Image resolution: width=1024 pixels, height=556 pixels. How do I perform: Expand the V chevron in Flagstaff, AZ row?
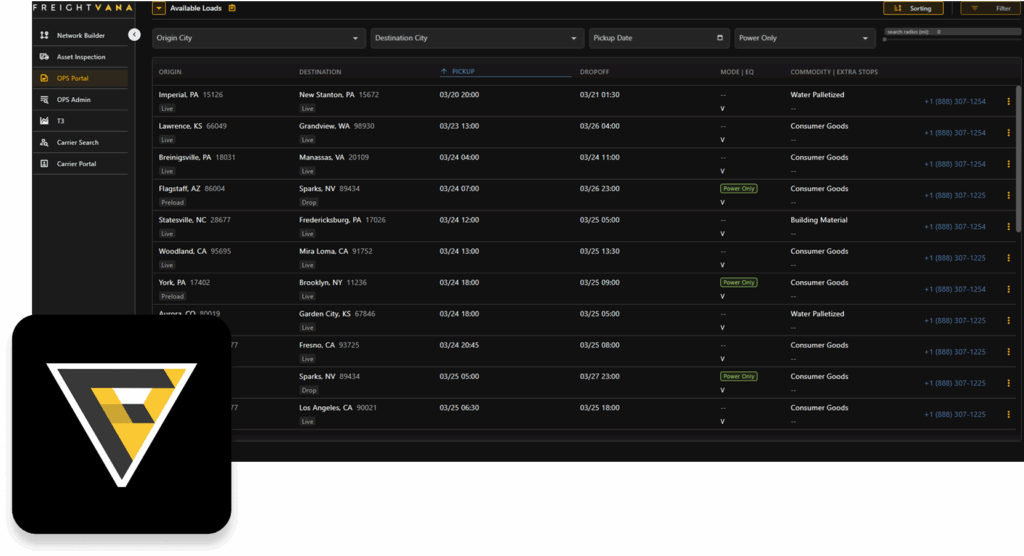(722, 203)
